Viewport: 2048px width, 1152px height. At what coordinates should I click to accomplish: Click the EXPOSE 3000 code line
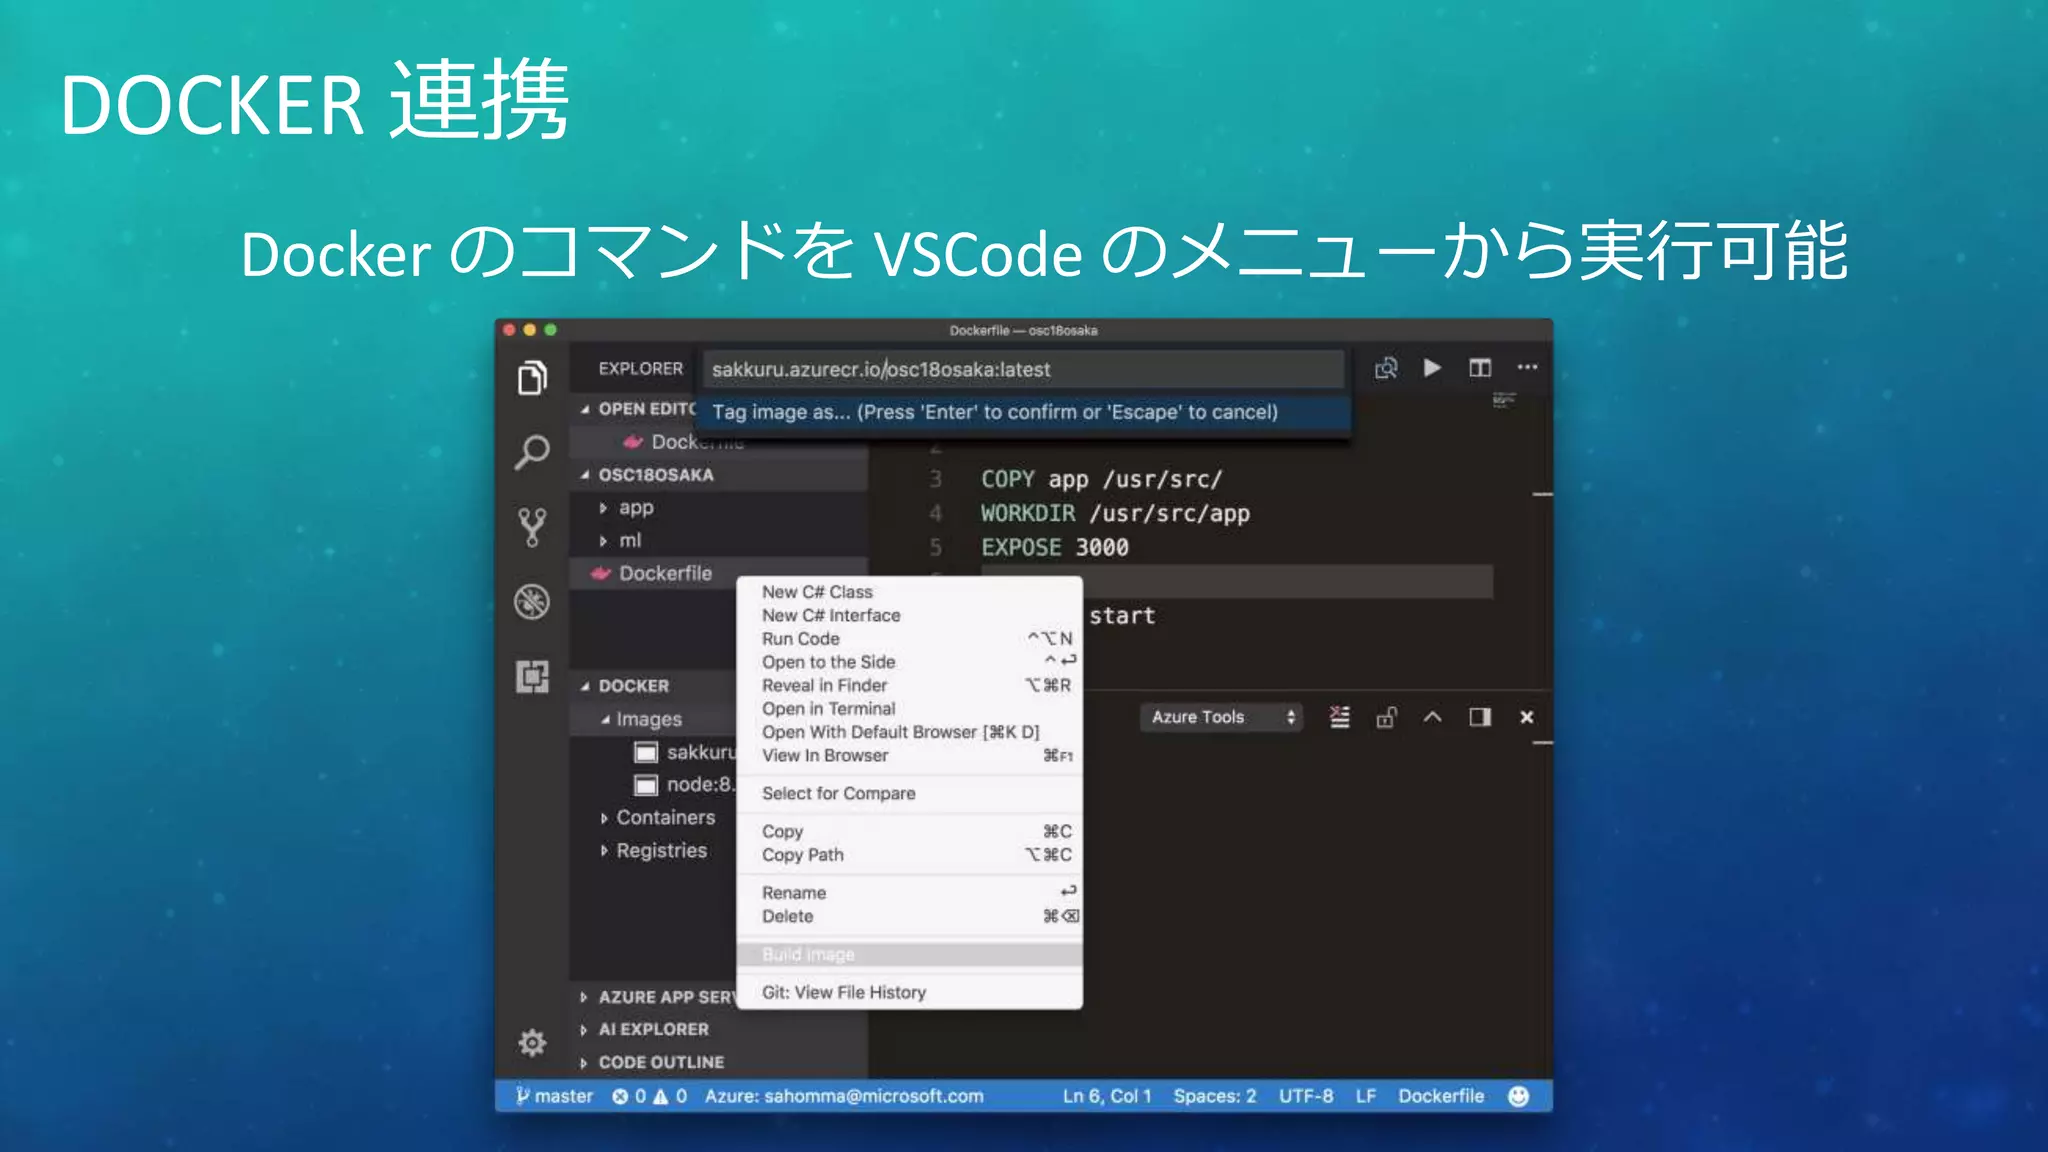tap(1055, 547)
